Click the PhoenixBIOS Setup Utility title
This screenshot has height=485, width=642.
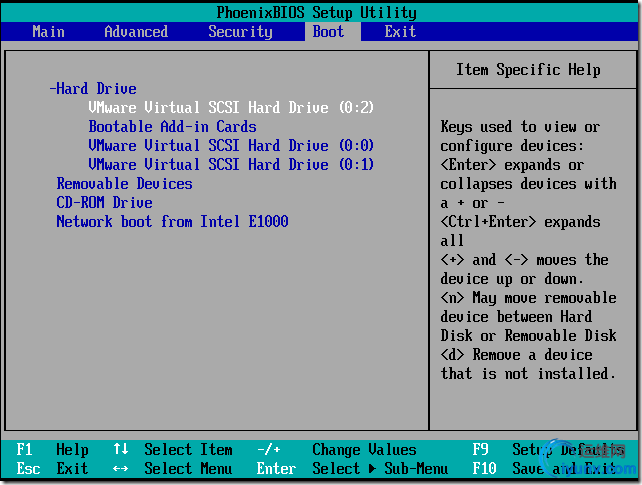coord(316,12)
